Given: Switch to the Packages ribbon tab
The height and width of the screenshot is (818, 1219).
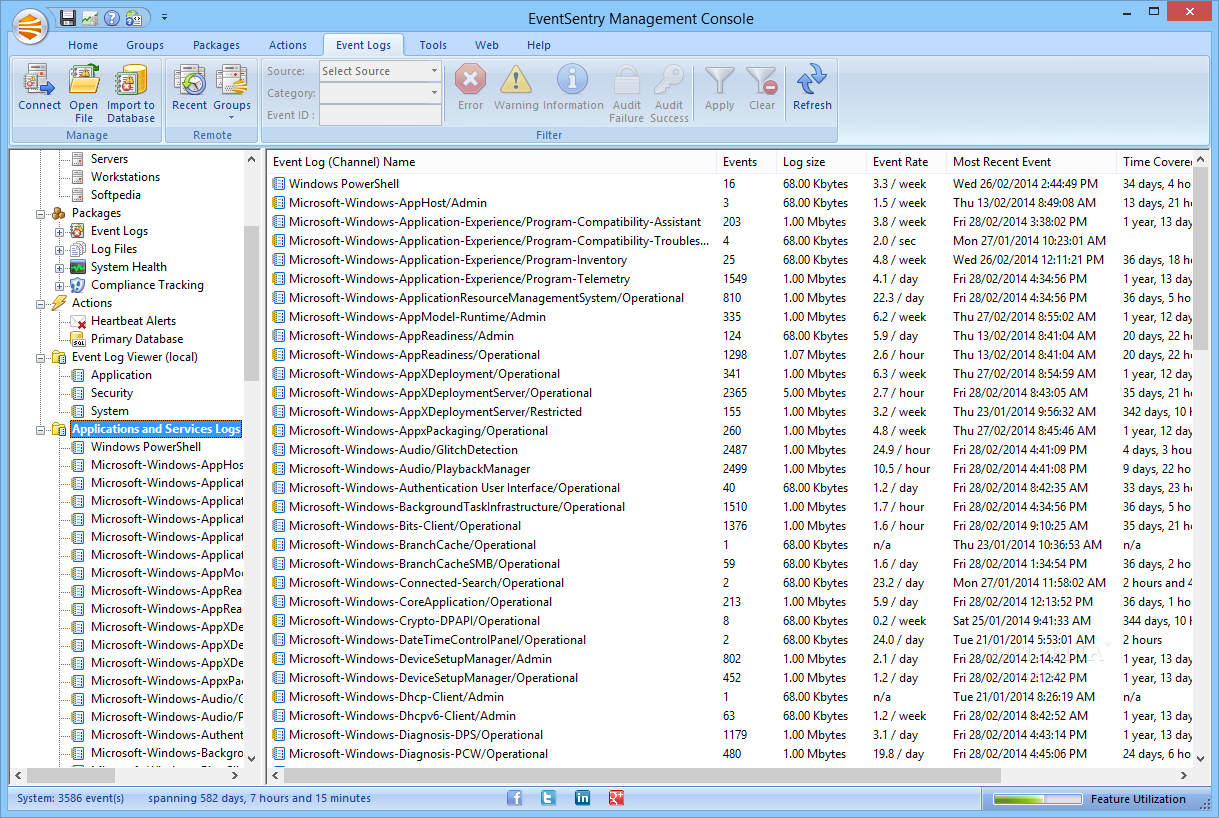Looking at the screenshot, I should (x=217, y=45).
